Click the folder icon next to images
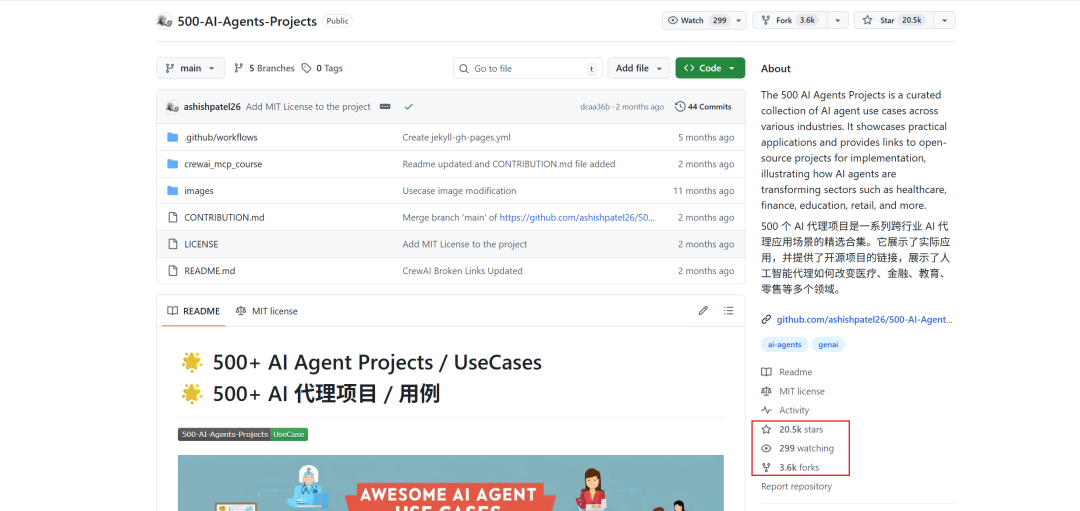The image size is (1080, 511). [172, 191]
